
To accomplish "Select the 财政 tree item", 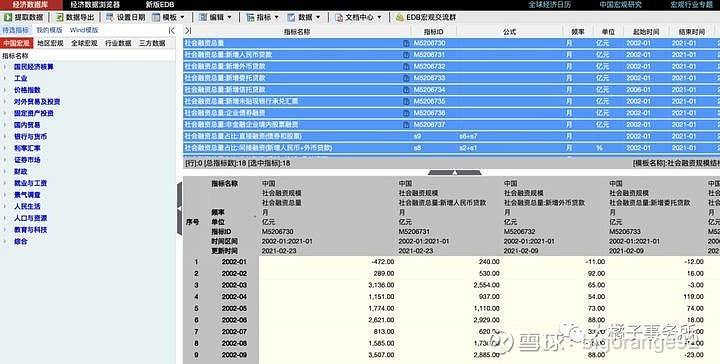I will 21,172.
